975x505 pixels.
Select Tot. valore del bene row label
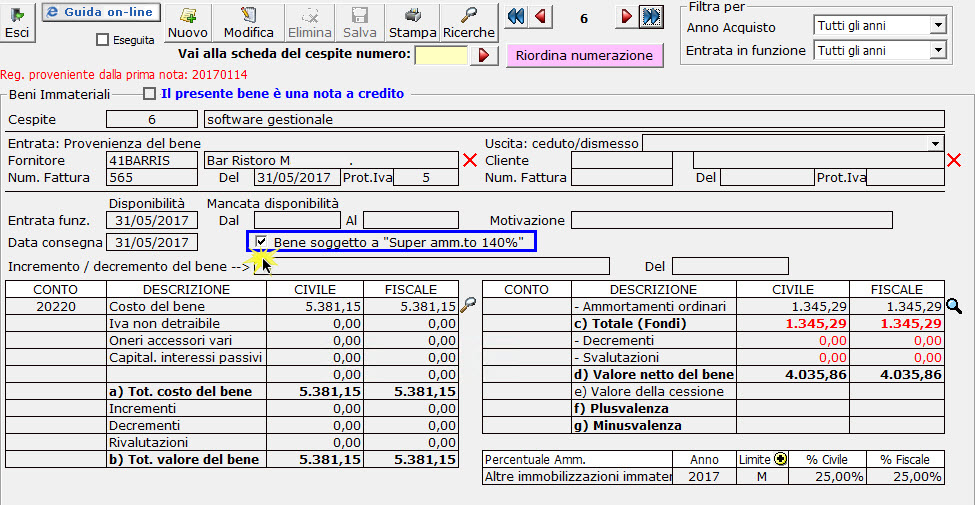coord(187,460)
